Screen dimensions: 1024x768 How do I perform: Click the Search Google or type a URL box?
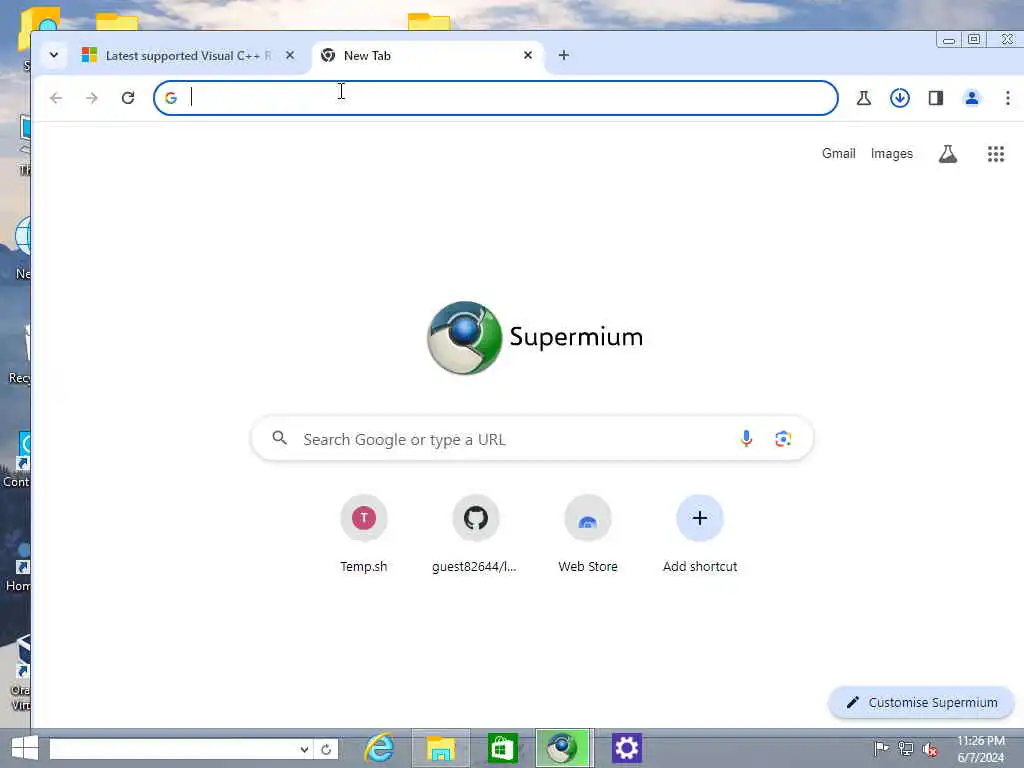point(532,439)
